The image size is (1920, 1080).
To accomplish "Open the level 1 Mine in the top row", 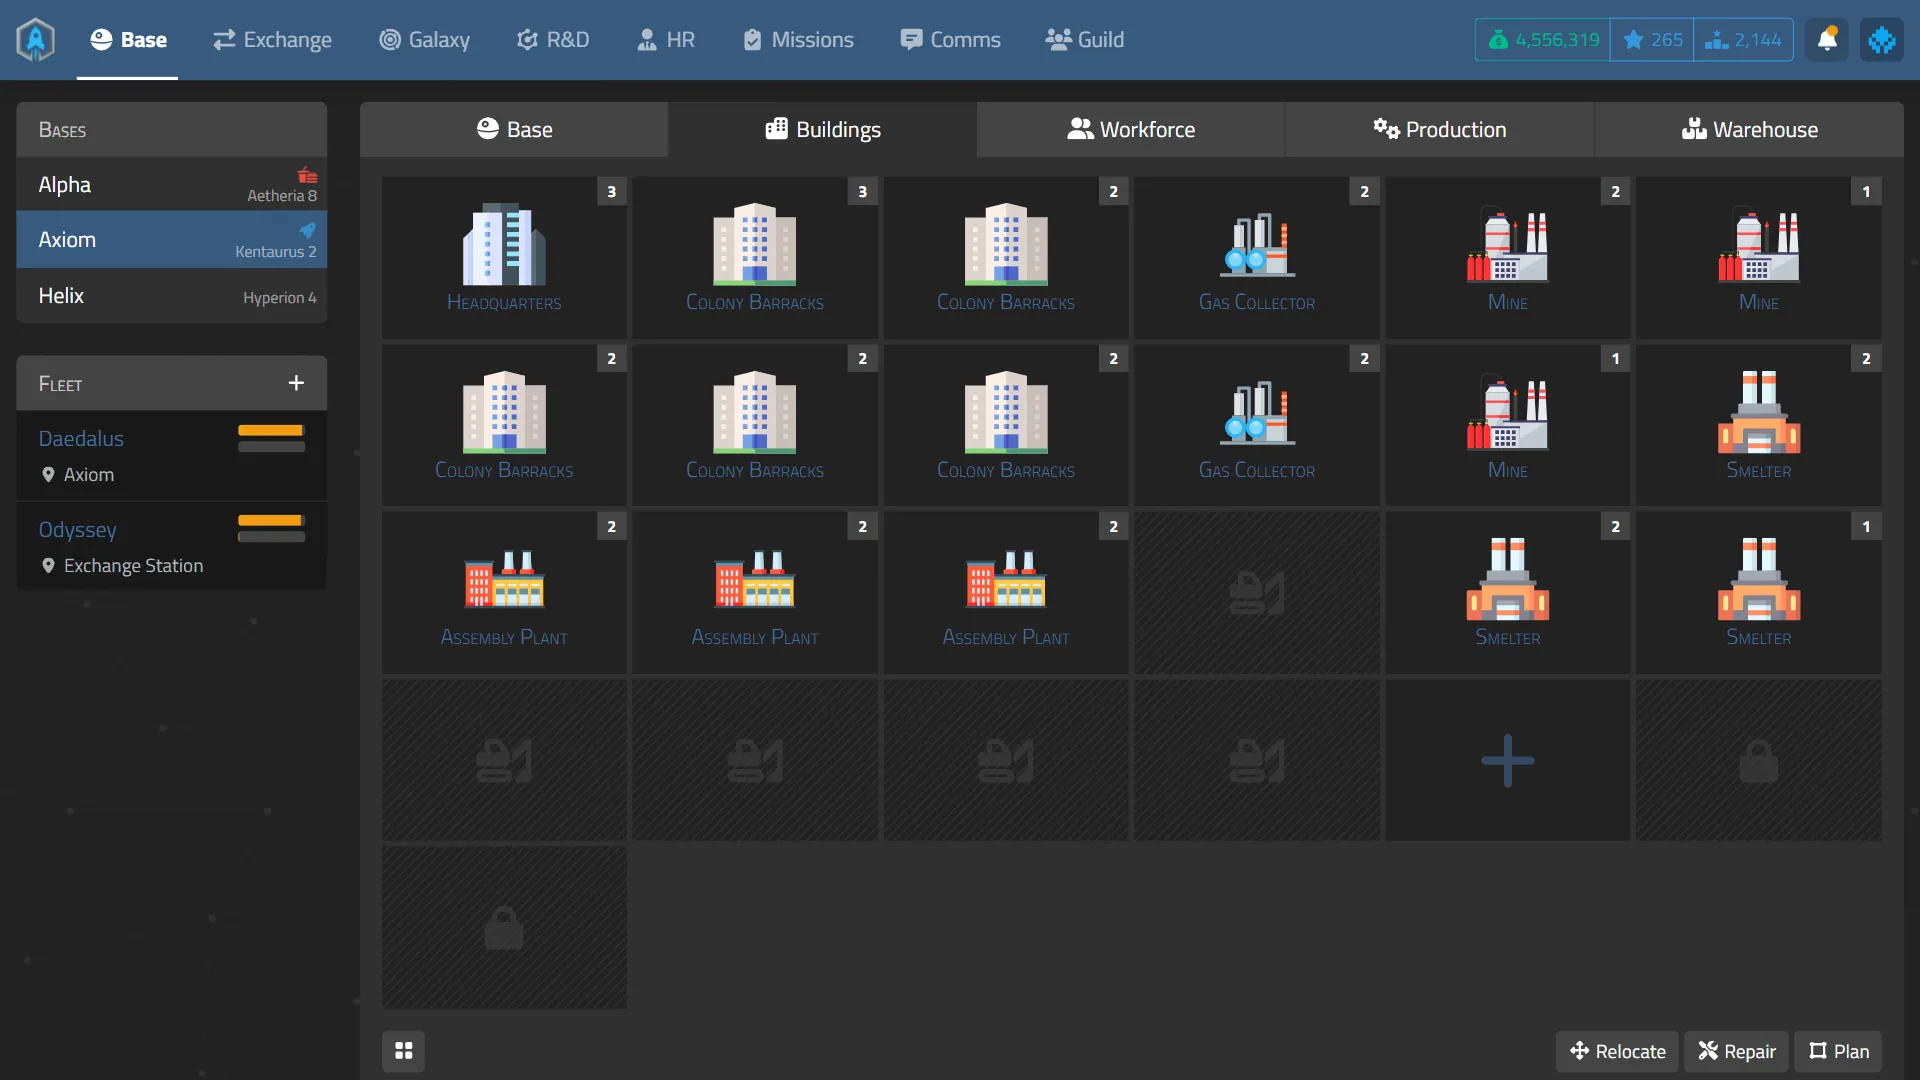I will tap(1759, 258).
